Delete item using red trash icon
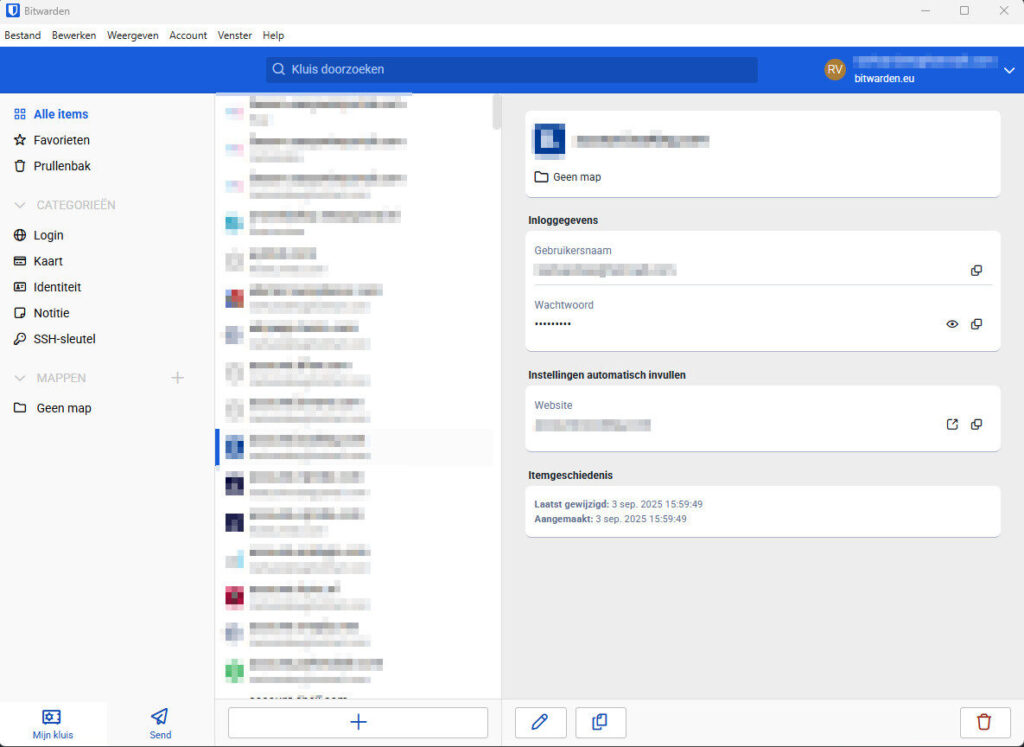 [984, 722]
